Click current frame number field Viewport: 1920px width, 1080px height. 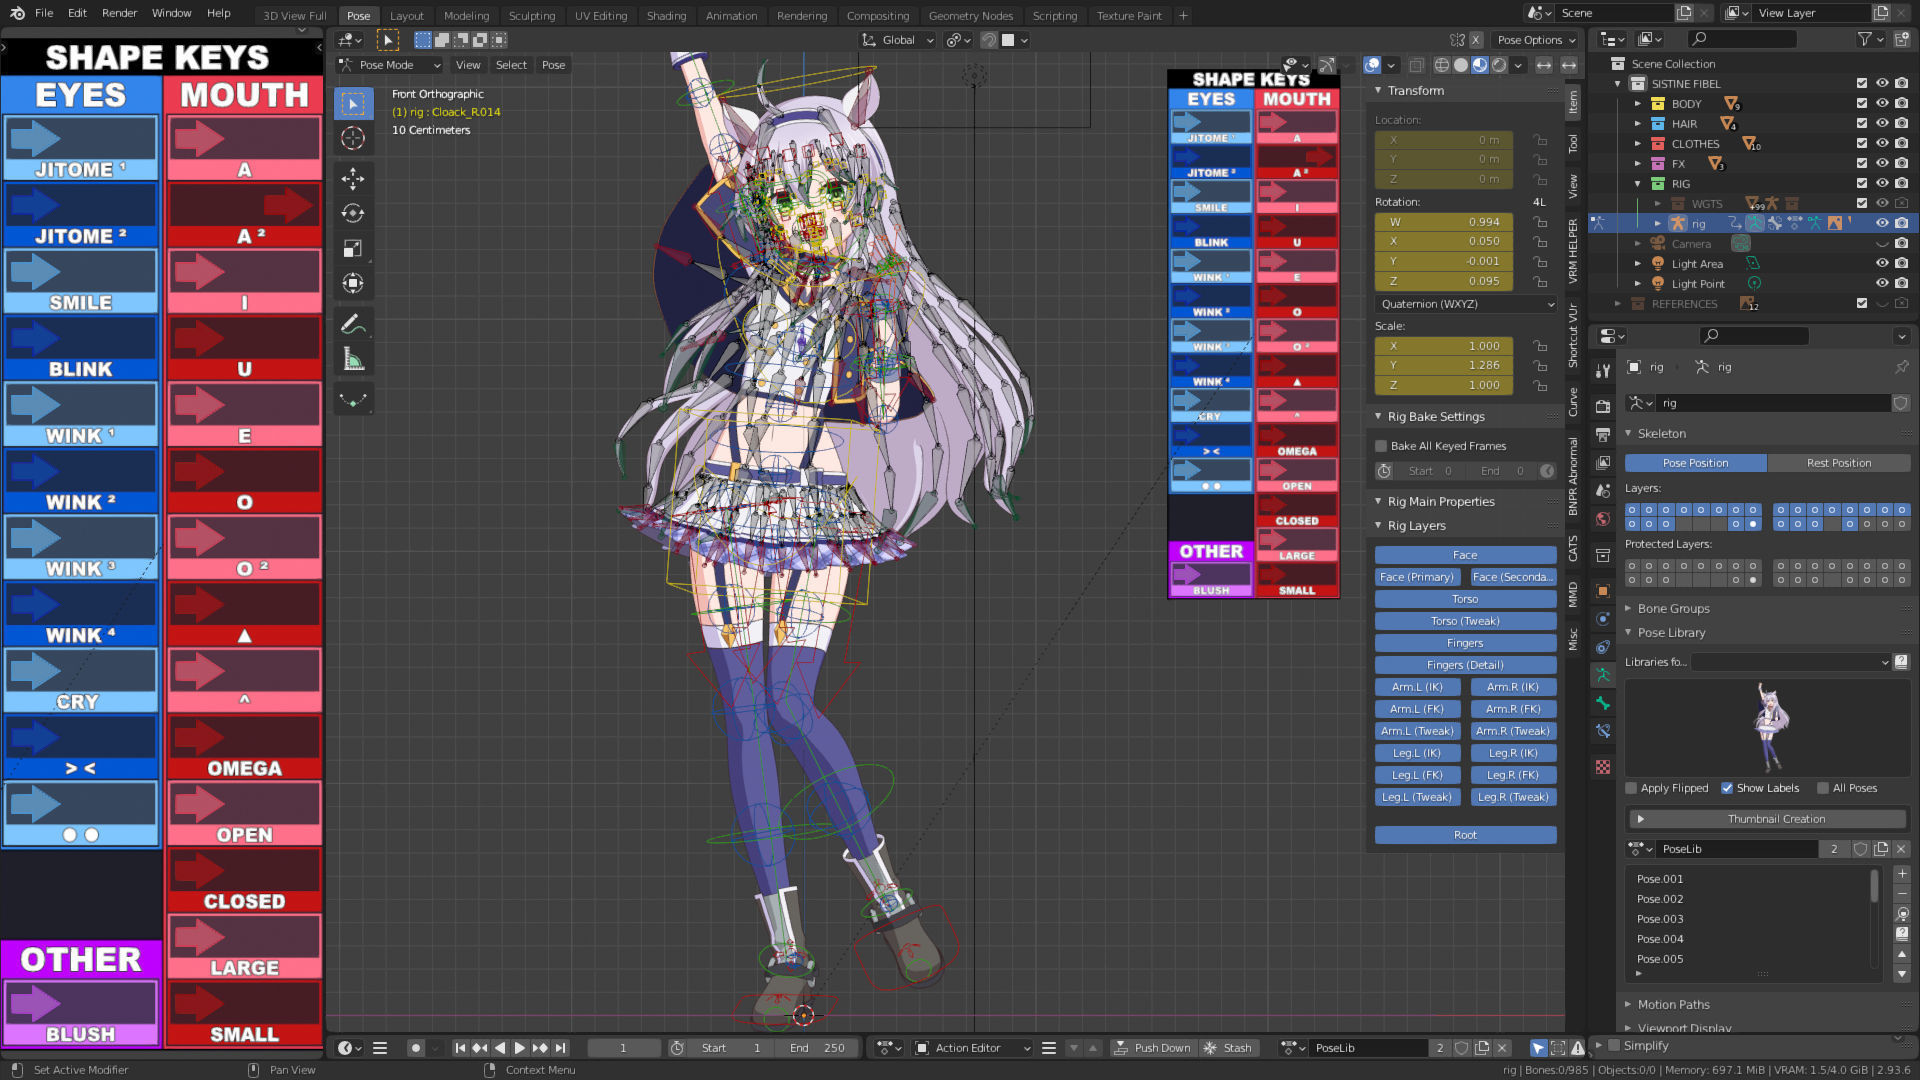(x=623, y=1048)
